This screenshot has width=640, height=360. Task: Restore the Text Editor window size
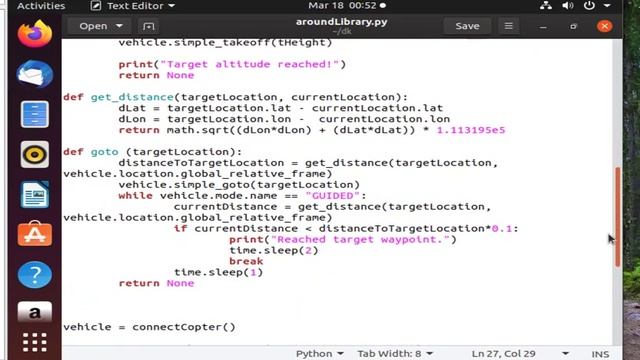tap(573, 27)
